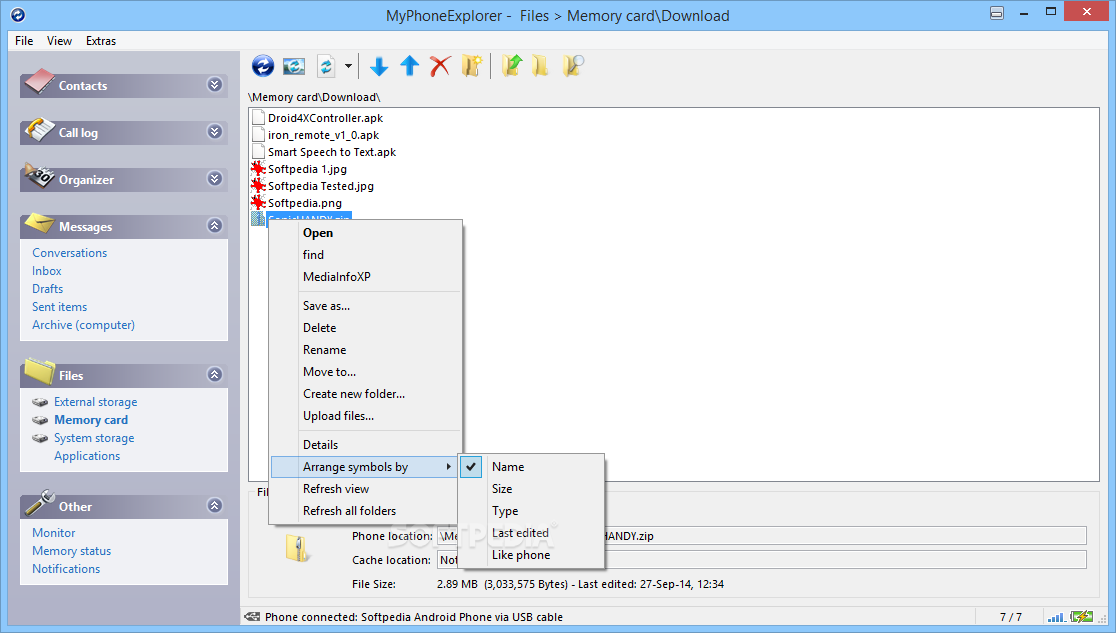Choose Rename in context menu

point(364,350)
